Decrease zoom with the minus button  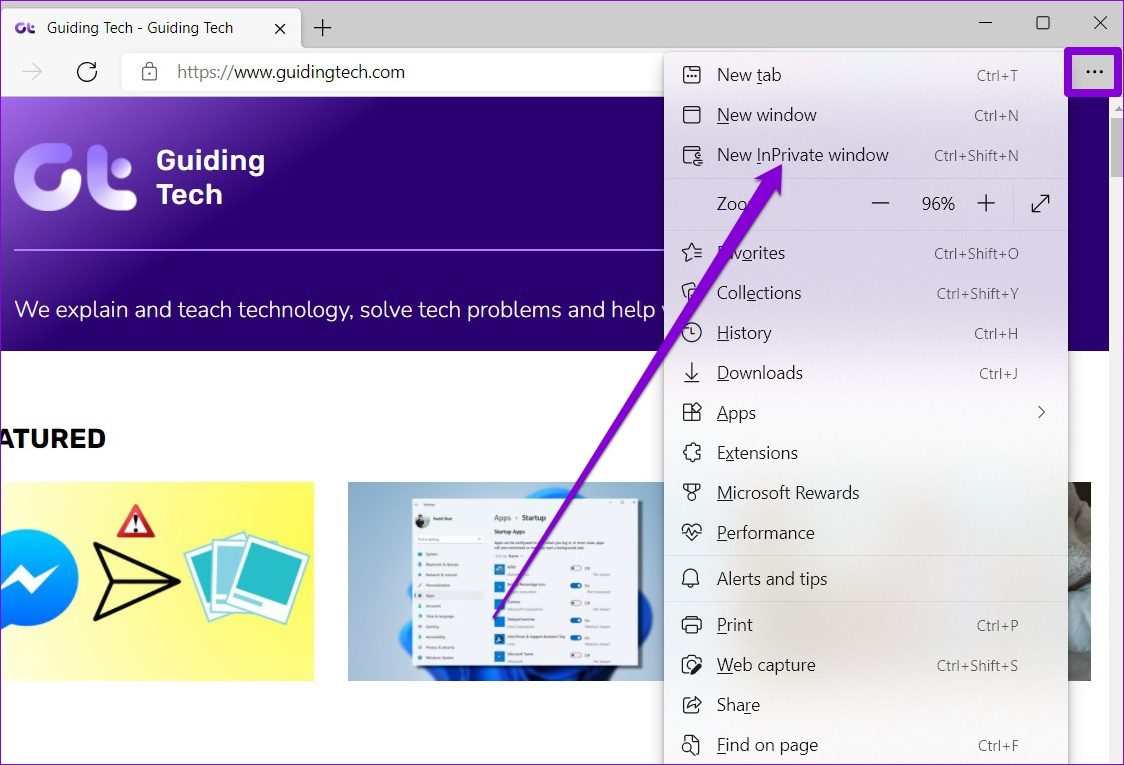click(880, 204)
